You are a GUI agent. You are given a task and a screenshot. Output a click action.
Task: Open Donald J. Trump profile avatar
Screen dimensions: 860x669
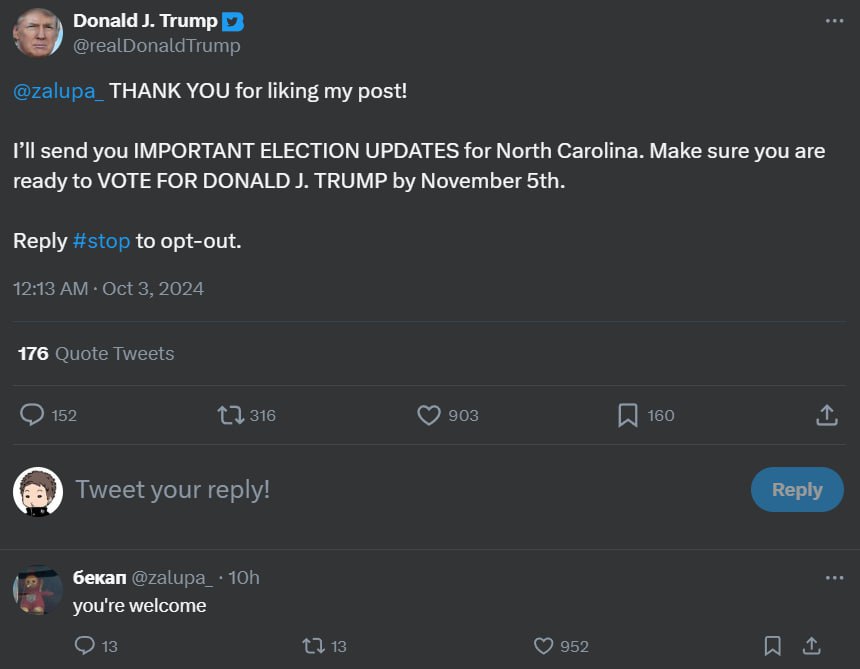[38, 33]
